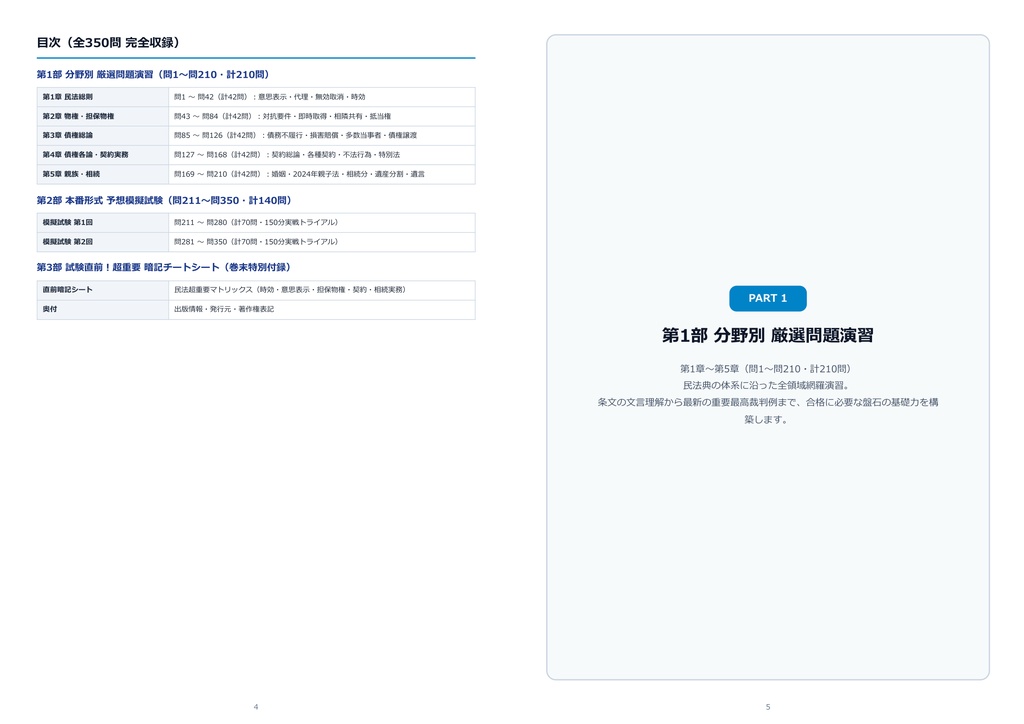This screenshot has height=724, width=1024.
Task: Click the large centered title "第1部 分野別 厳選問題演習"
Action: [x=767, y=336]
